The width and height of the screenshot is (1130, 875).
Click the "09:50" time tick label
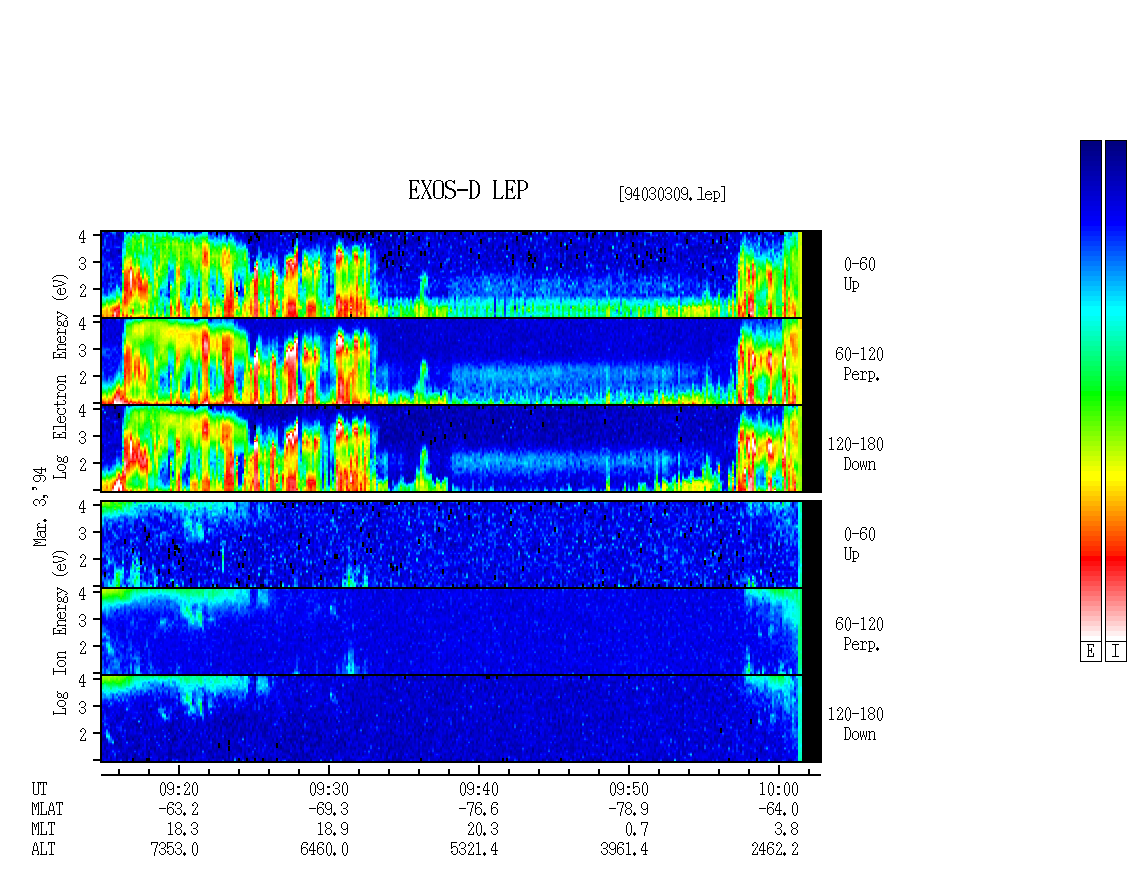[x=628, y=789]
